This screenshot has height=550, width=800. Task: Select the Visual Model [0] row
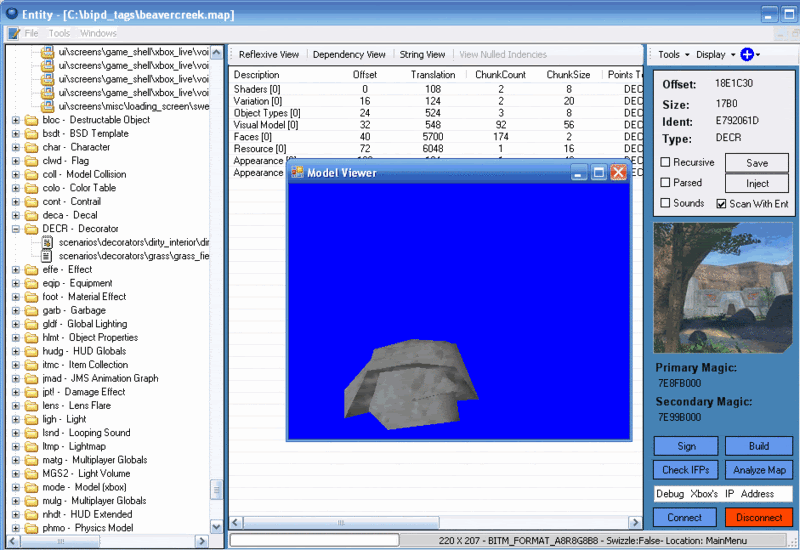(x=436, y=125)
